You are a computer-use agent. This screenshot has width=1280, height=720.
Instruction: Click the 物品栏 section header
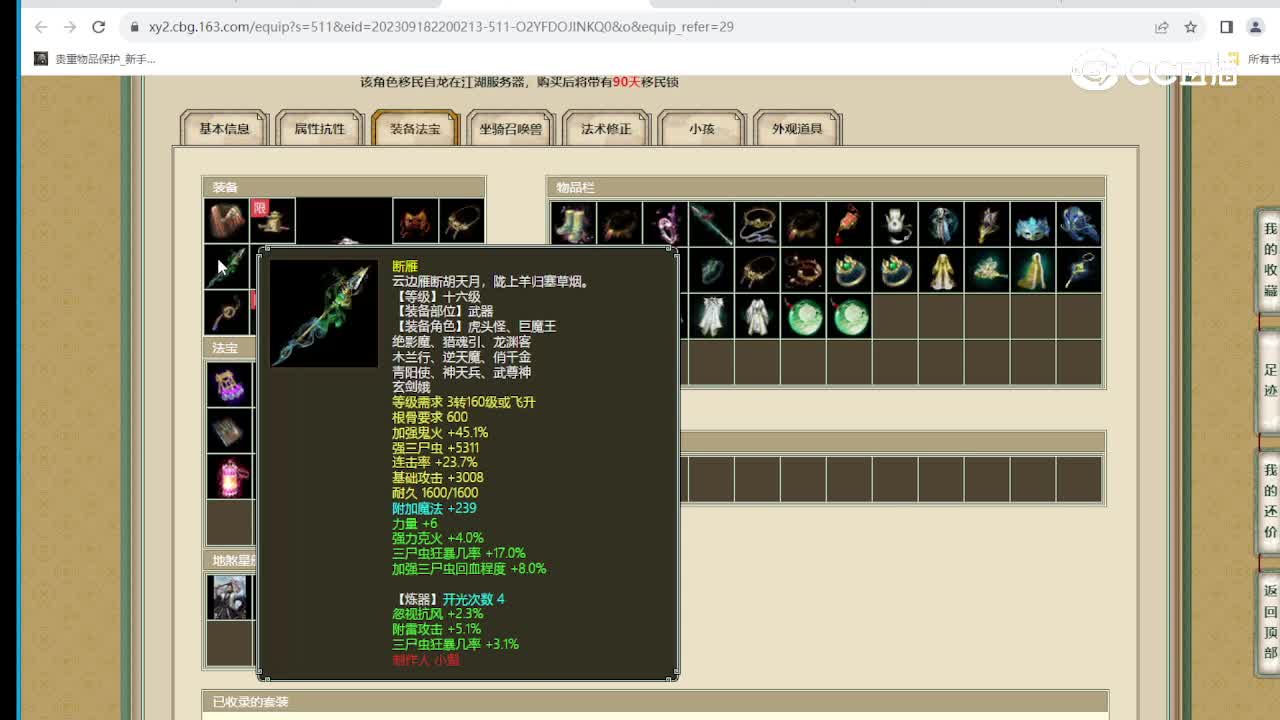coord(826,187)
